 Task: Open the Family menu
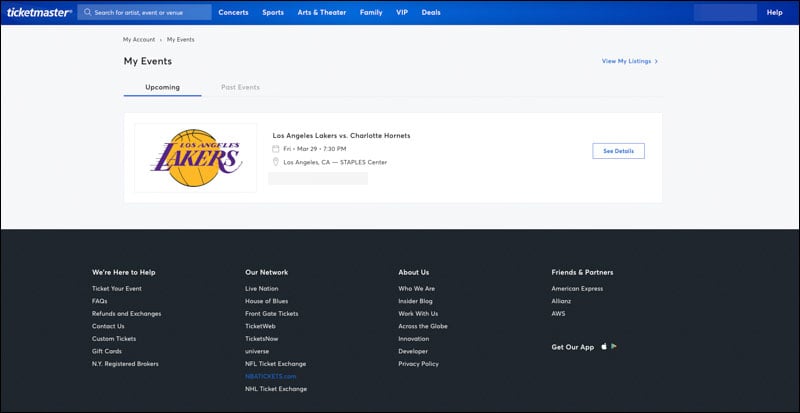[371, 12]
